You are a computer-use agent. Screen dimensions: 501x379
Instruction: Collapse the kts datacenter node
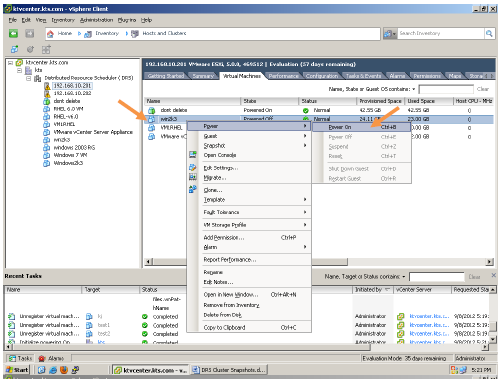click(20, 70)
